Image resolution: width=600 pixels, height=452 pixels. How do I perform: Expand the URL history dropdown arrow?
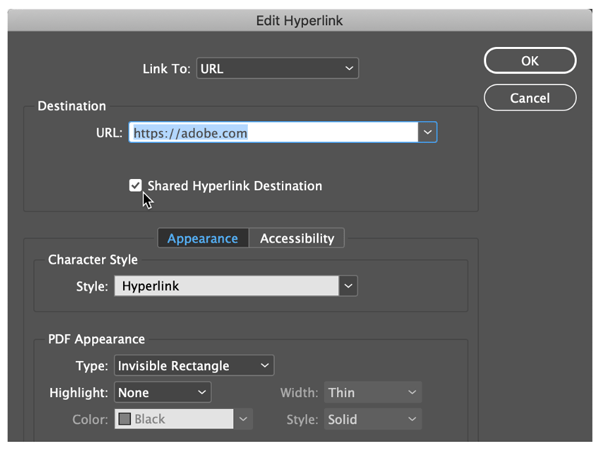pos(427,132)
